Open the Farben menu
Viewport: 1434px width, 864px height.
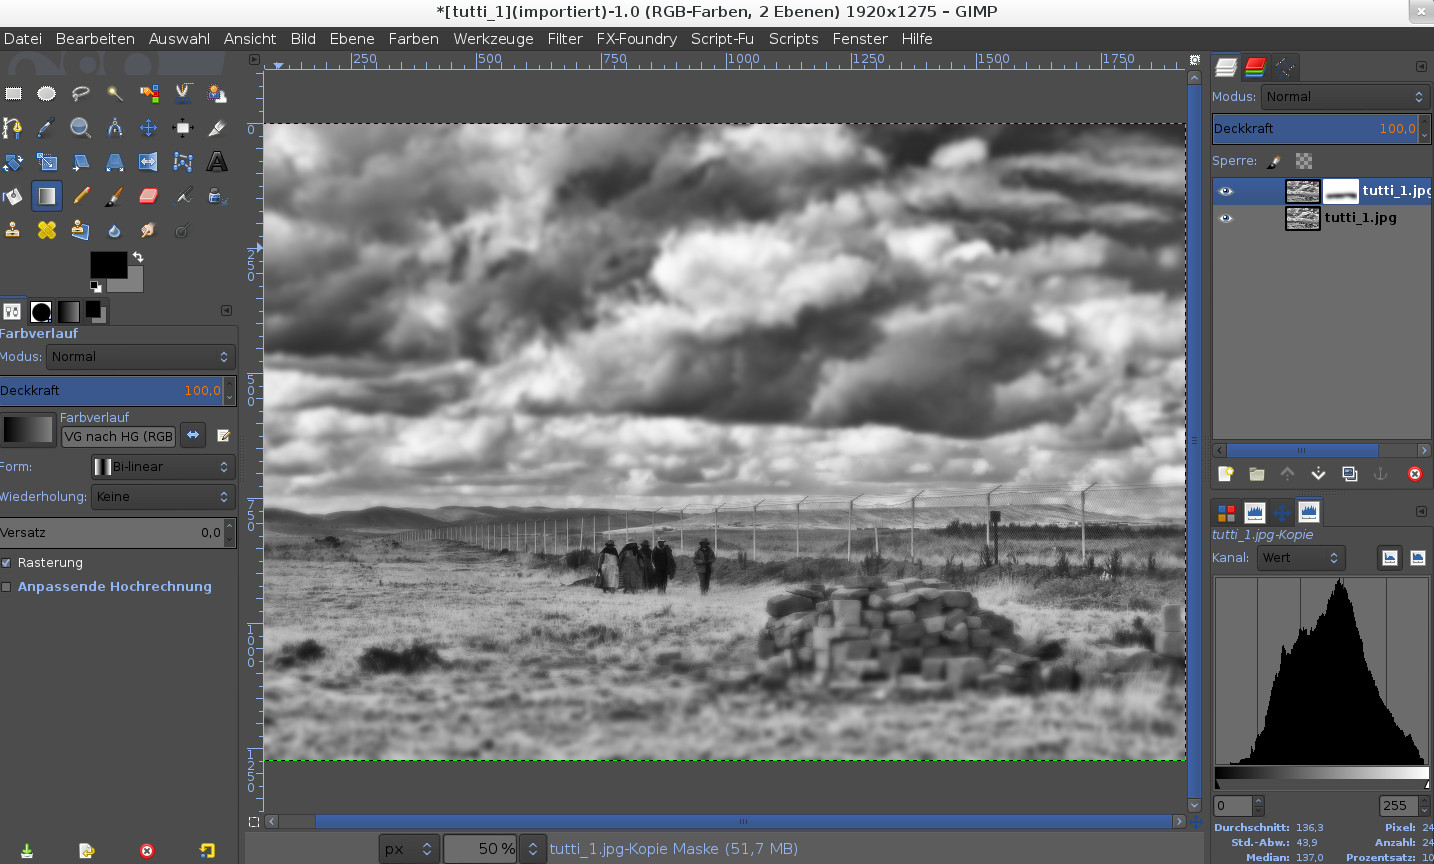(414, 39)
